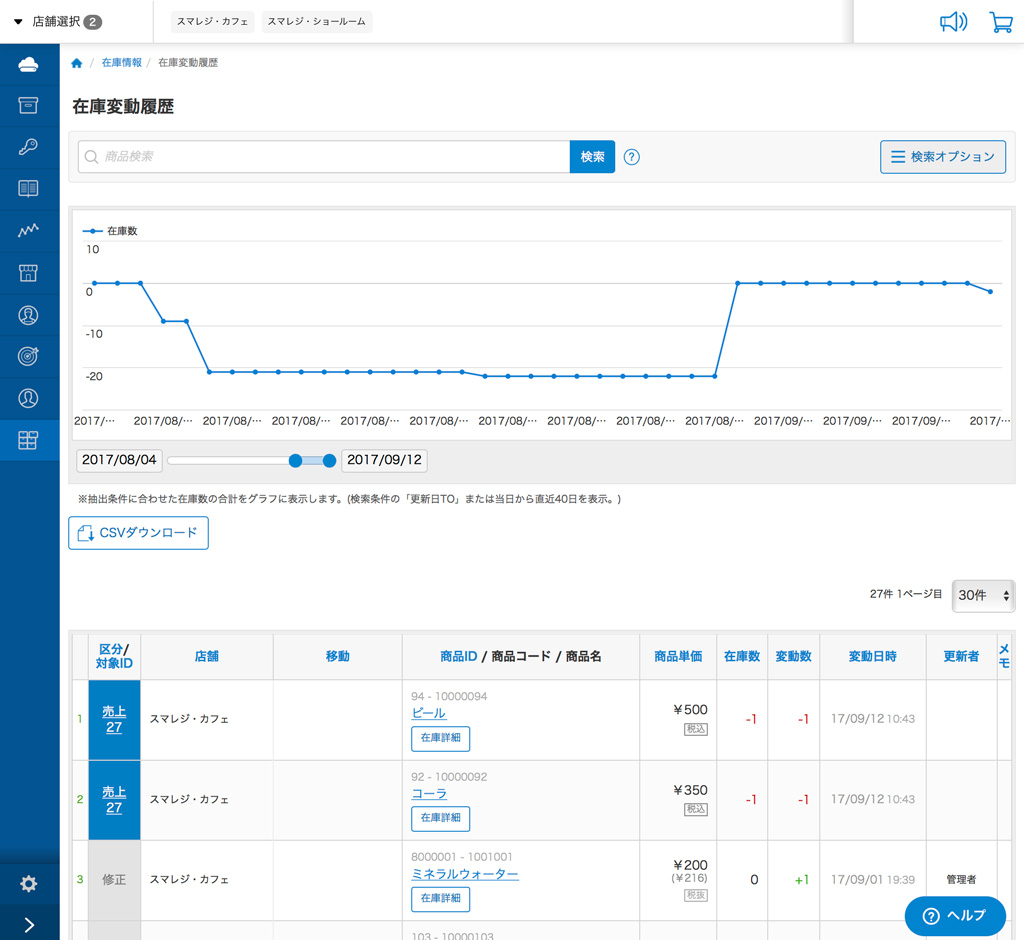Click the 17/09/01 19:39 timestamp
The width and height of the screenshot is (1024, 940).
[872, 880]
